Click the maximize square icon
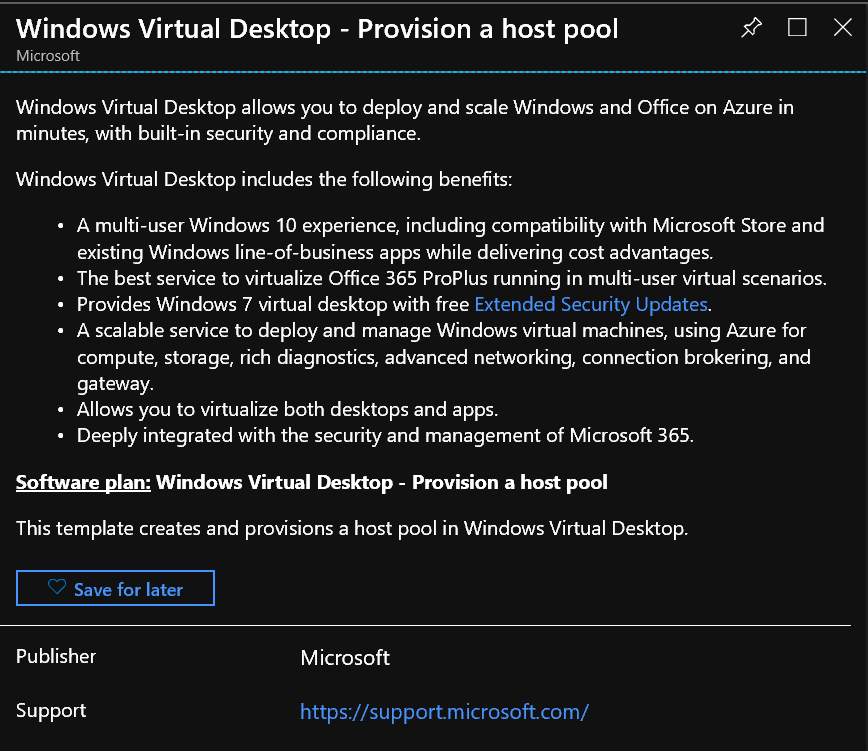 click(797, 28)
